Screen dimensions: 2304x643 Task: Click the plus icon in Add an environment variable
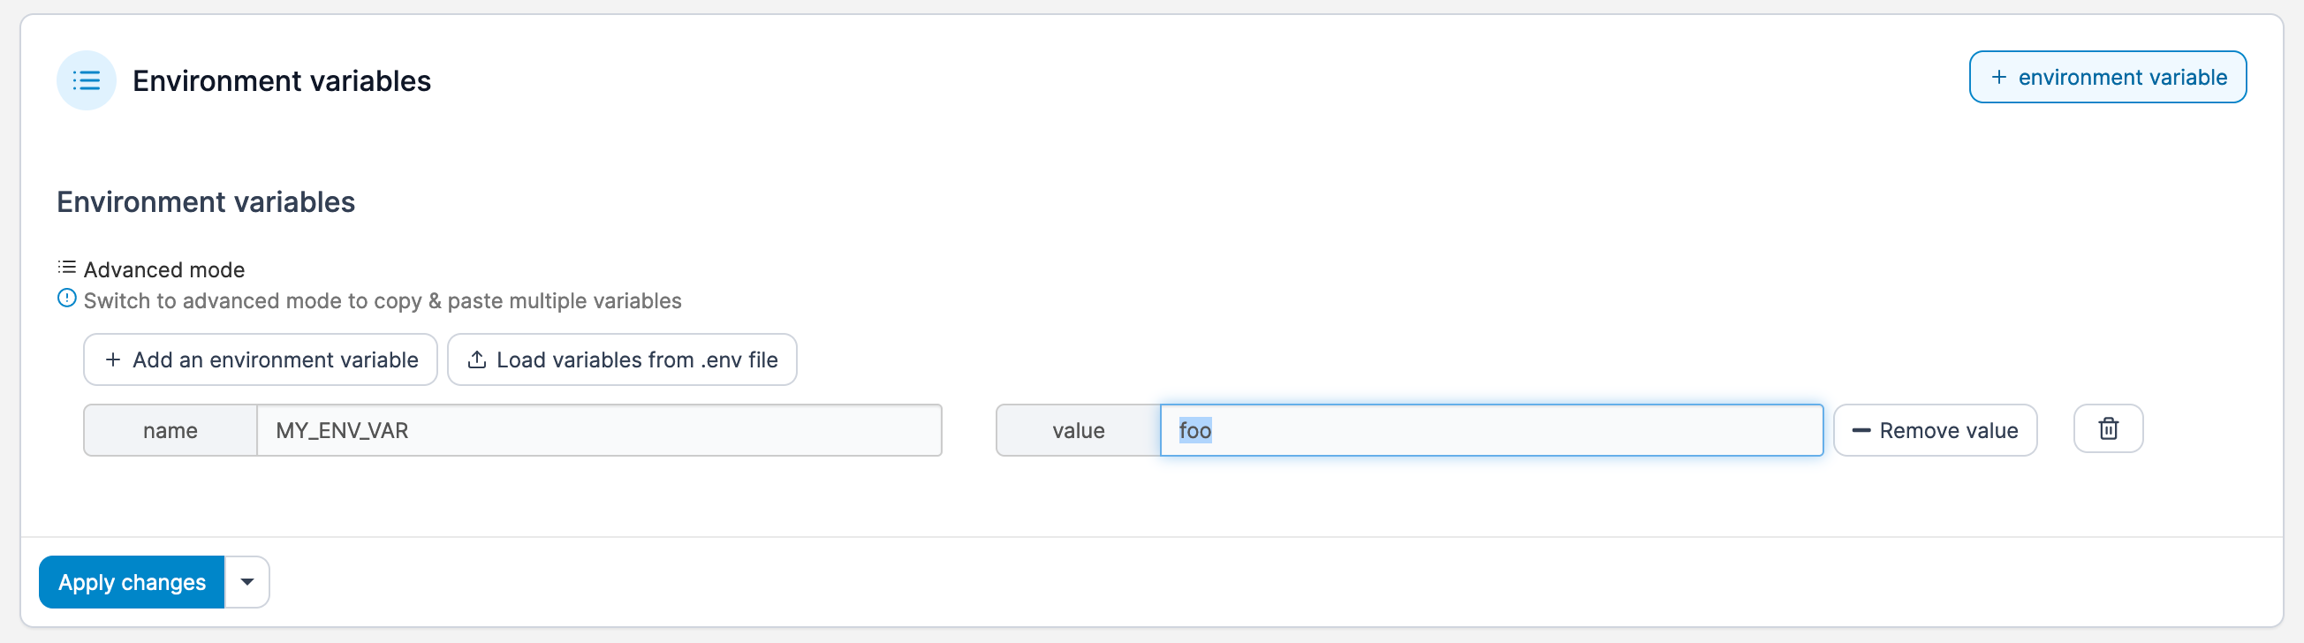click(113, 360)
